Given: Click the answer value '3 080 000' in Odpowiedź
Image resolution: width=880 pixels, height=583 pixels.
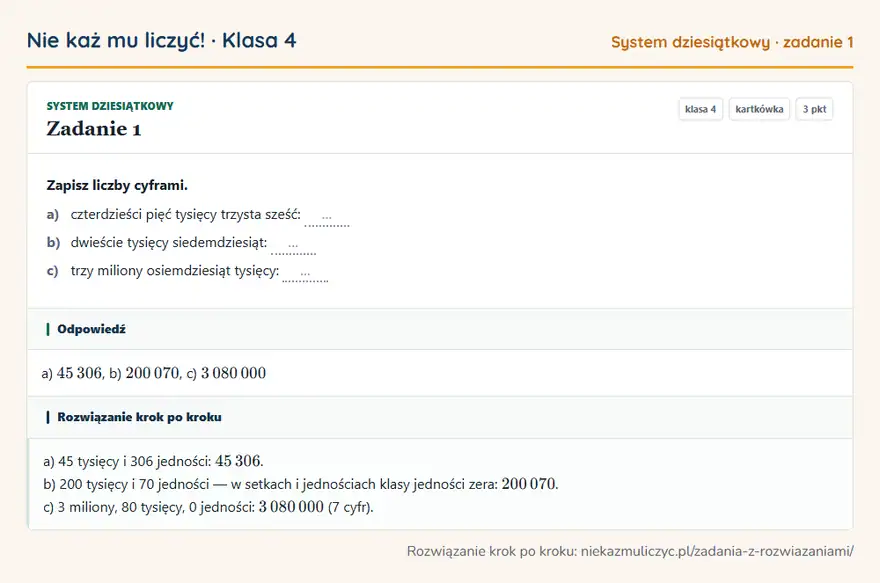Looking at the screenshot, I should tap(233, 373).
